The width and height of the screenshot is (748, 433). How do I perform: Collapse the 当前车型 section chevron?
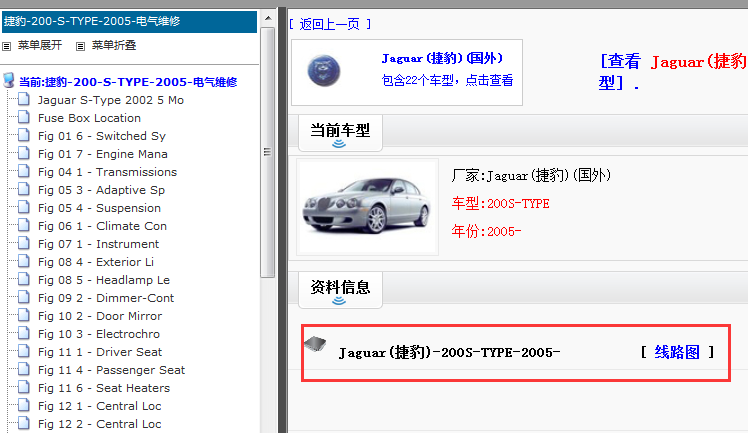(x=339, y=144)
